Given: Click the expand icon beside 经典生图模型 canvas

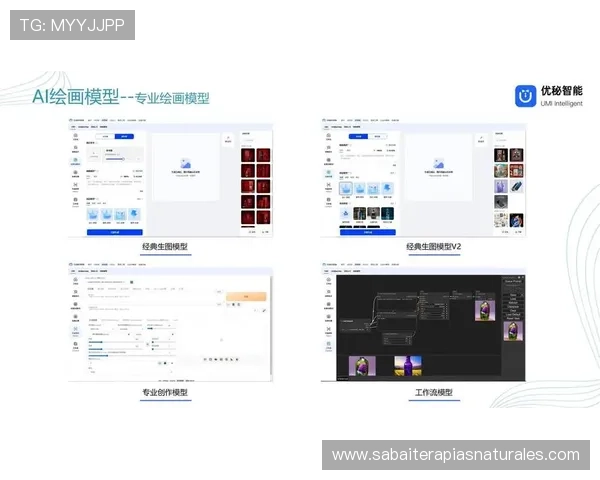Looking at the screenshot, I should (228, 139).
